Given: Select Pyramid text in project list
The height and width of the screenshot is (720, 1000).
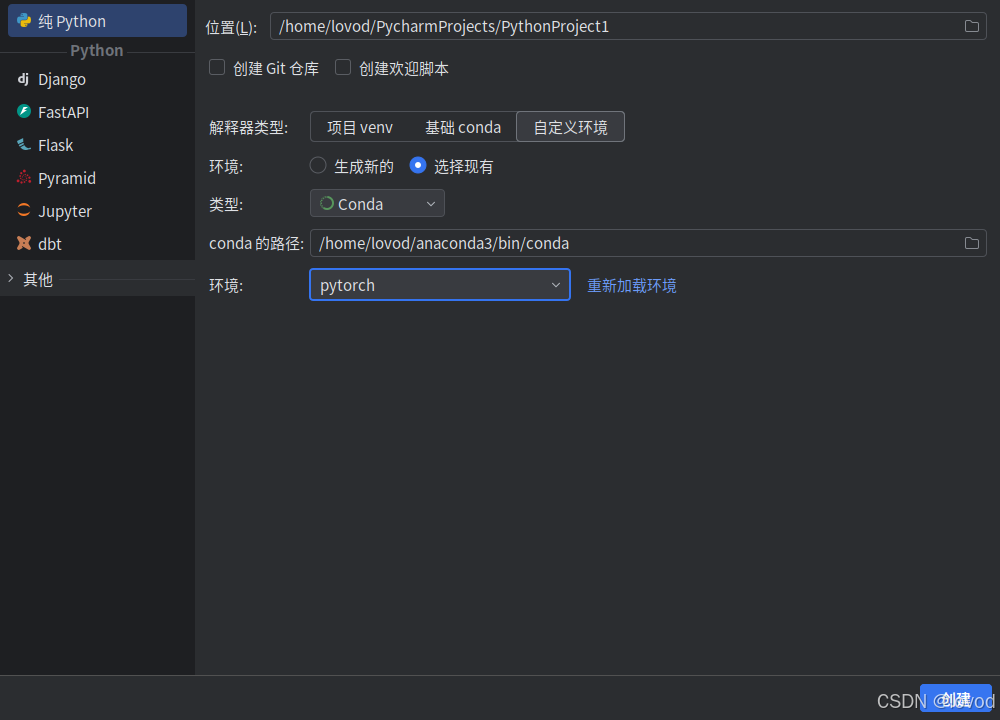Looking at the screenshot, I should click(67, 179).
